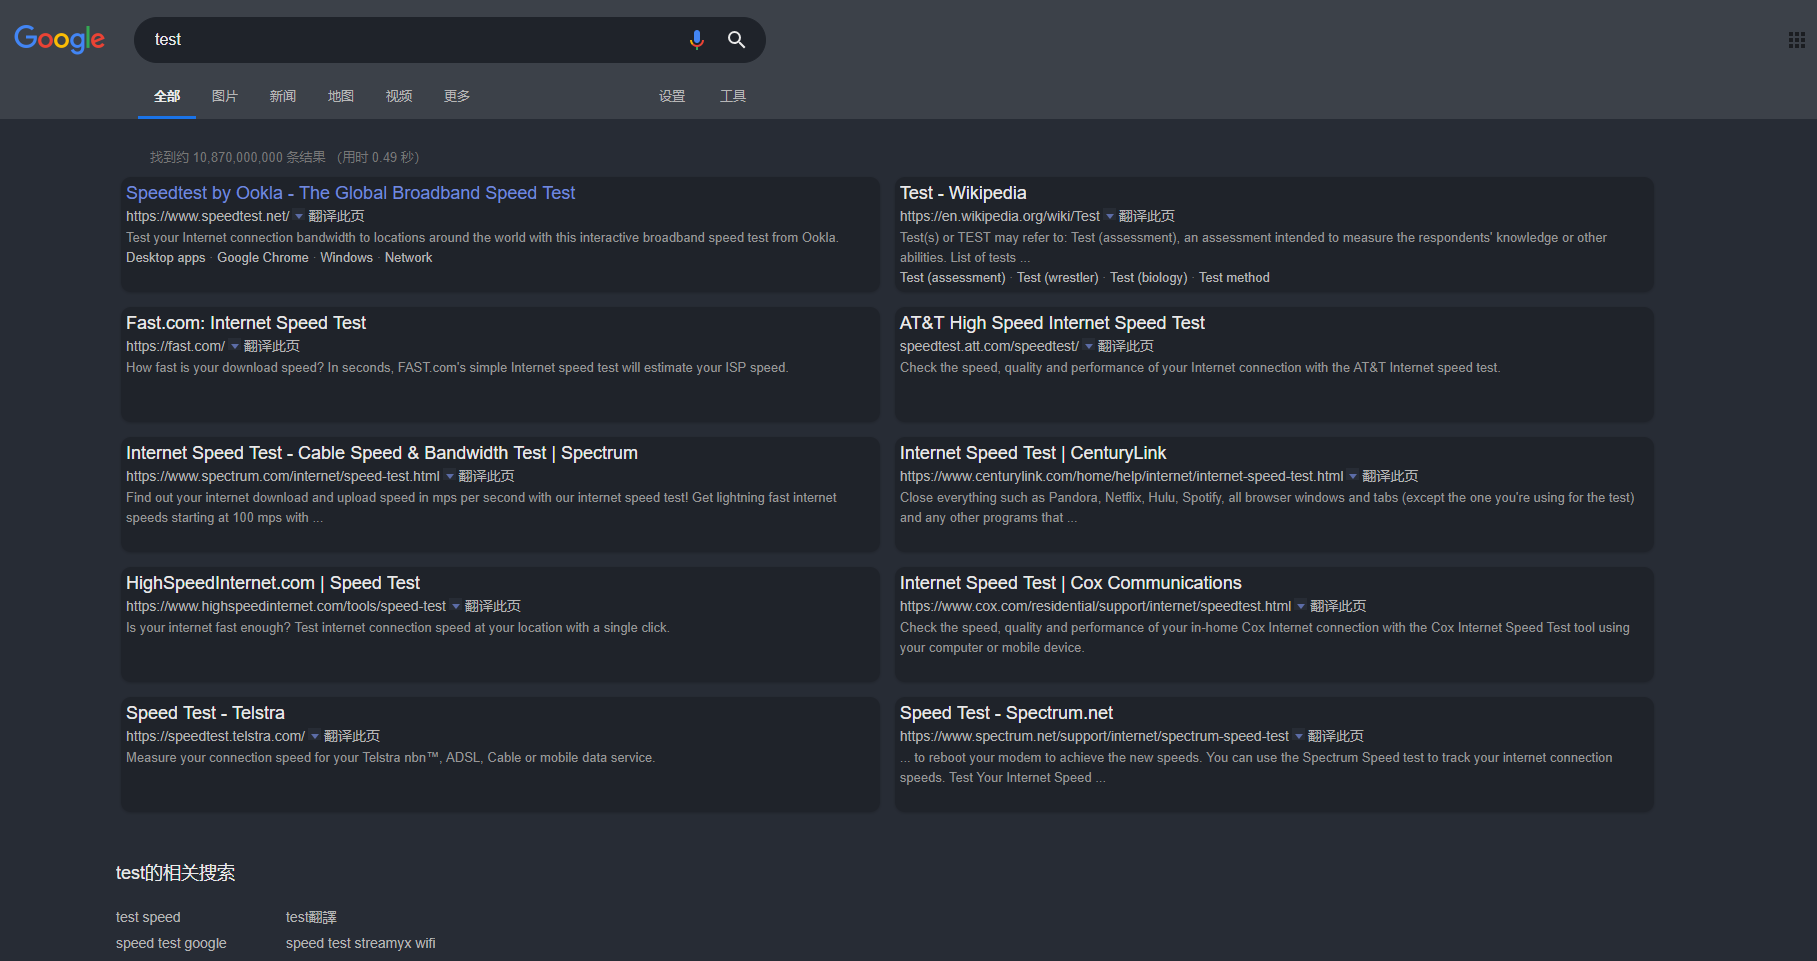Start voice search with microphone icon
Image resolution: width=1817 pixels, height=961 pixels.
click(697, 40)
